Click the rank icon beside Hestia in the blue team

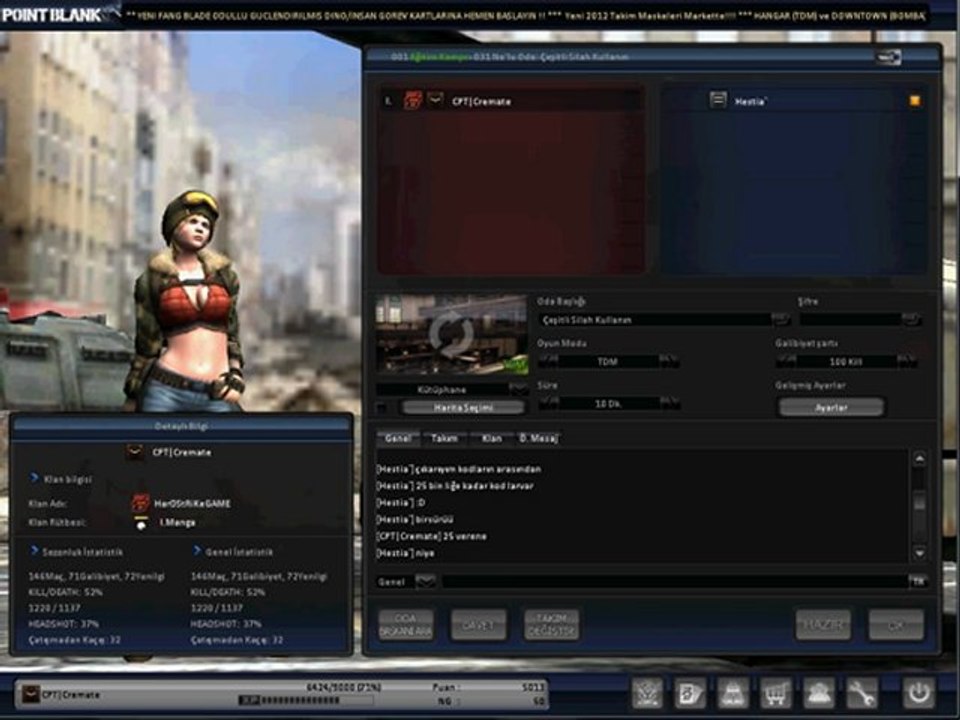pyautogui.click(x=718, y=100)
